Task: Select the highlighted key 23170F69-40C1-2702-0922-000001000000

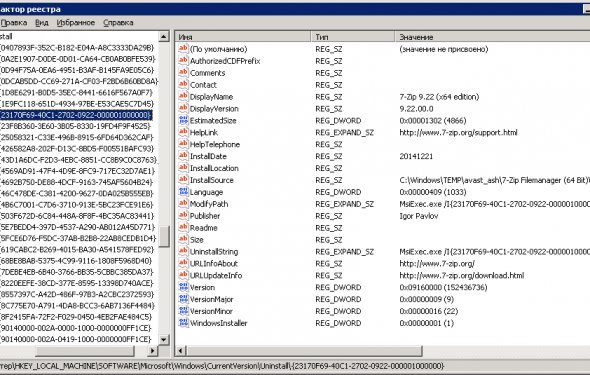Action: [75, 115]
